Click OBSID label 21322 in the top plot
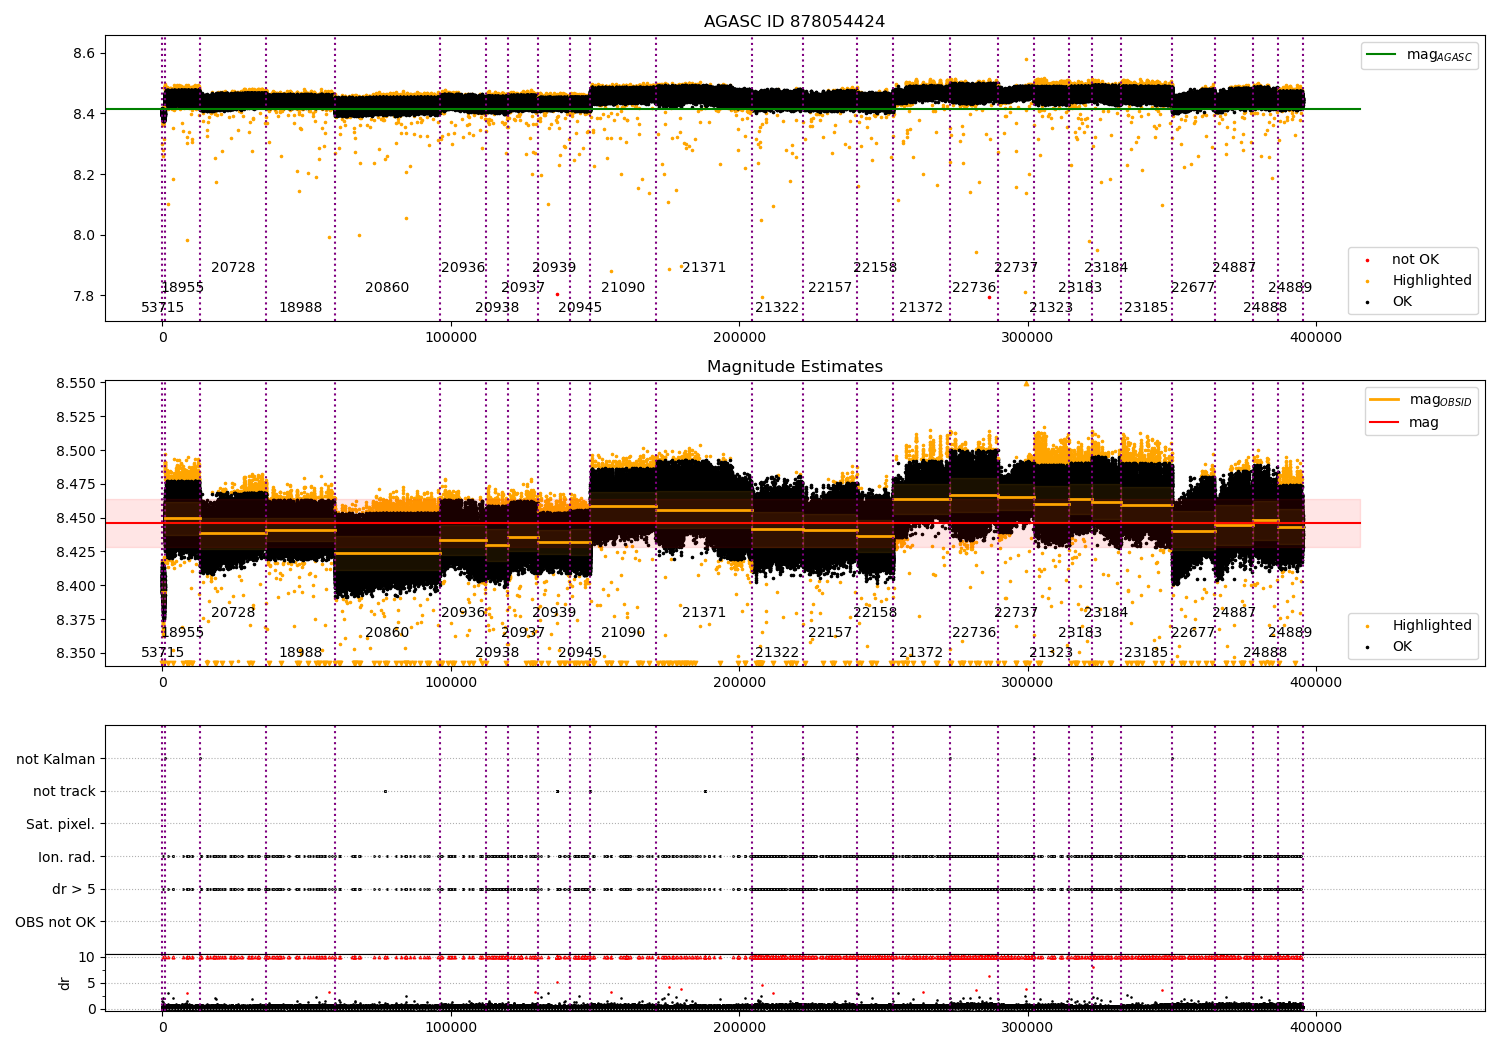The height and width of the screenshot is (1050, 1500). (777, 307)
